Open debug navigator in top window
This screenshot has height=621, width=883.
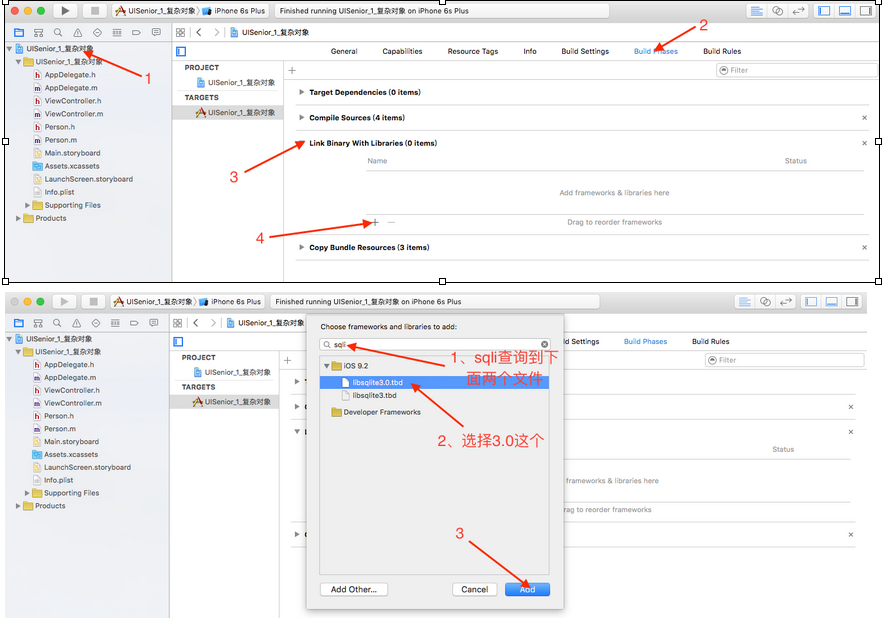117,33
